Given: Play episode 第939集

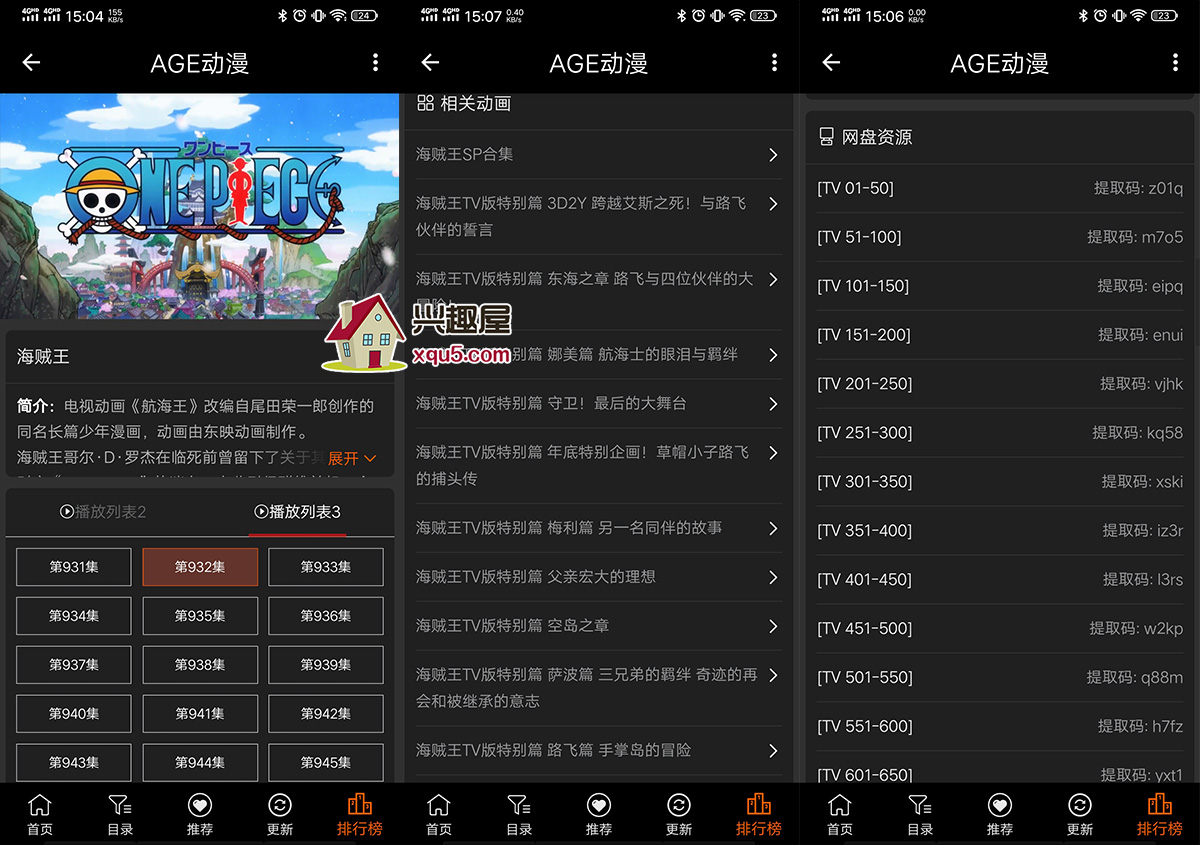Looking at the screenshot, I should pyautogui.click(x=326, y=665).
